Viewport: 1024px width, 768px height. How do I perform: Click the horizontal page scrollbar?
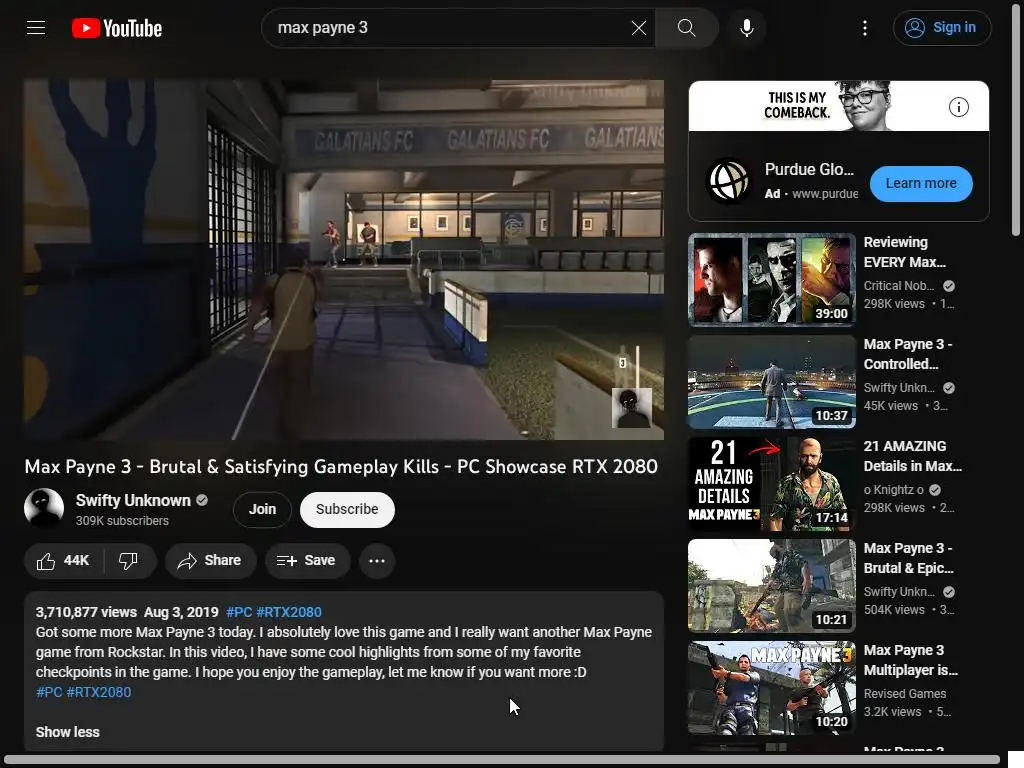[x=502, y=761]
